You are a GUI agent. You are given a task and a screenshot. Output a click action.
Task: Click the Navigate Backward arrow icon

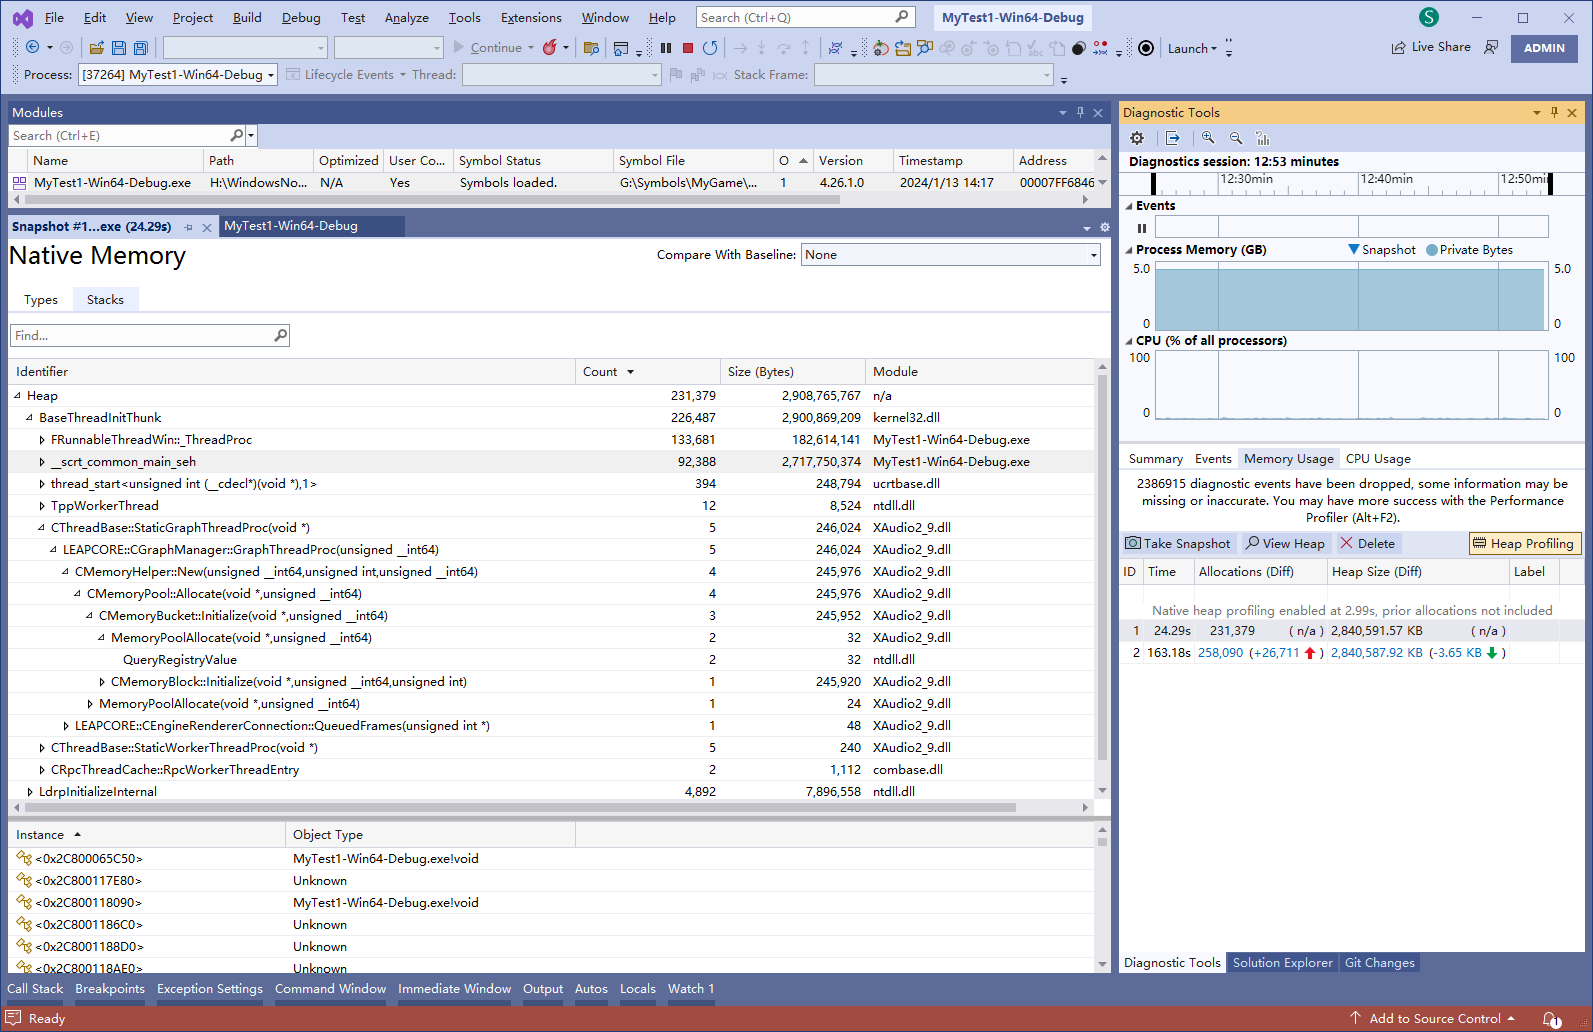[x=33, y=47]
